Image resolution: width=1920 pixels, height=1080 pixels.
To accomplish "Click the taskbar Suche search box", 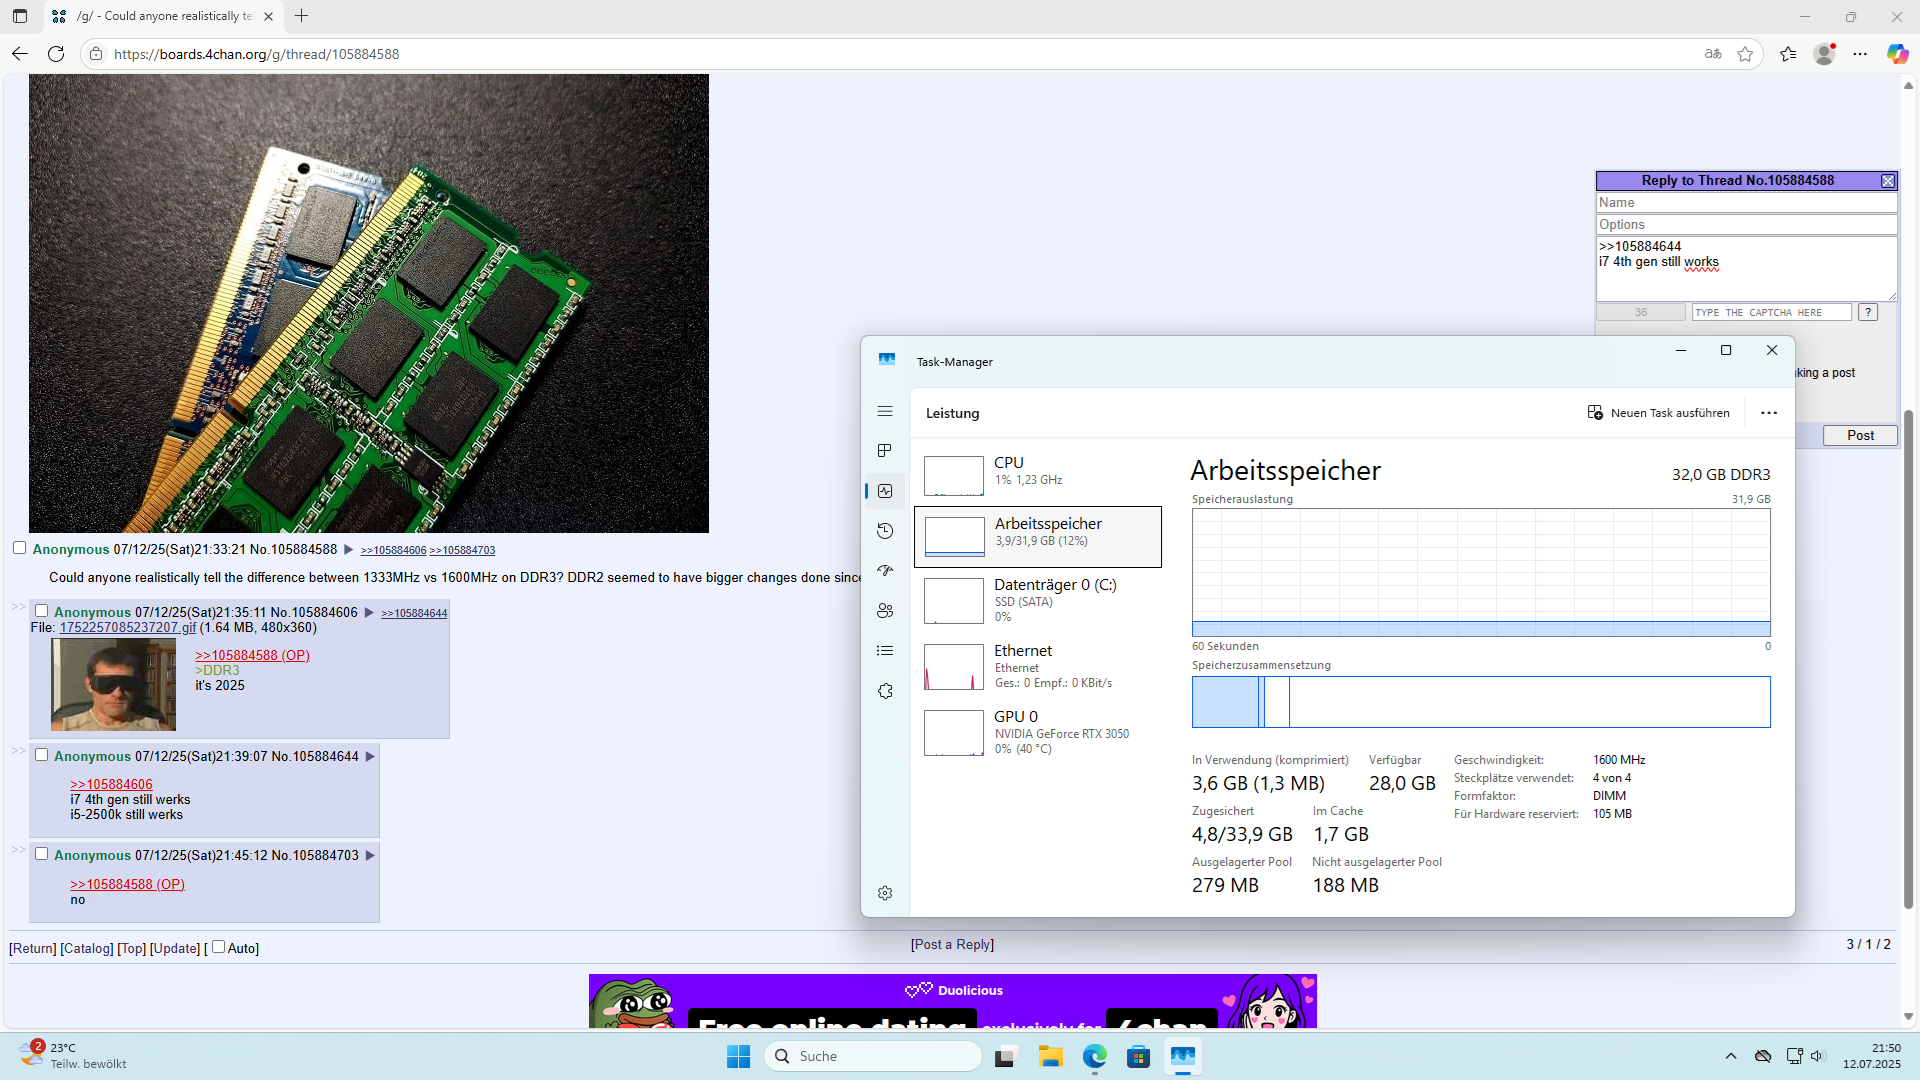I will click(873, 1056).
